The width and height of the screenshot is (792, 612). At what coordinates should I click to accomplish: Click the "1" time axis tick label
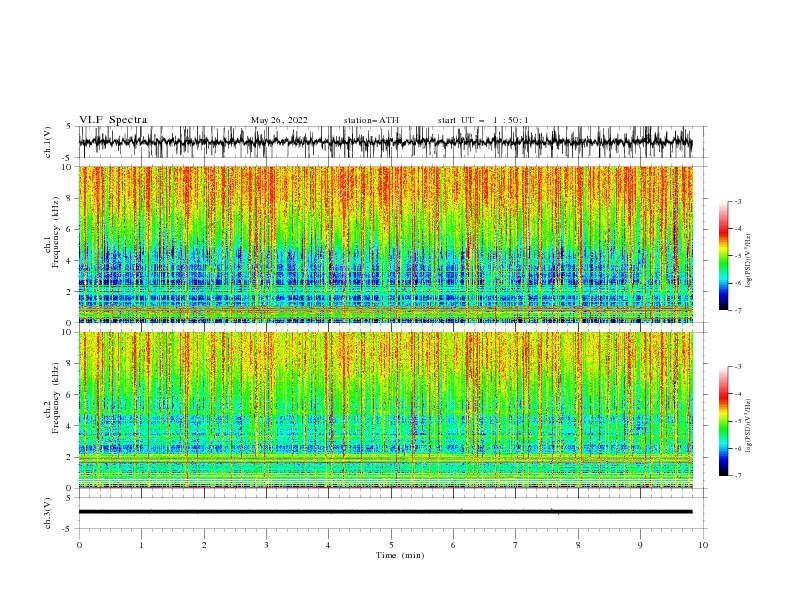point(141,545)
